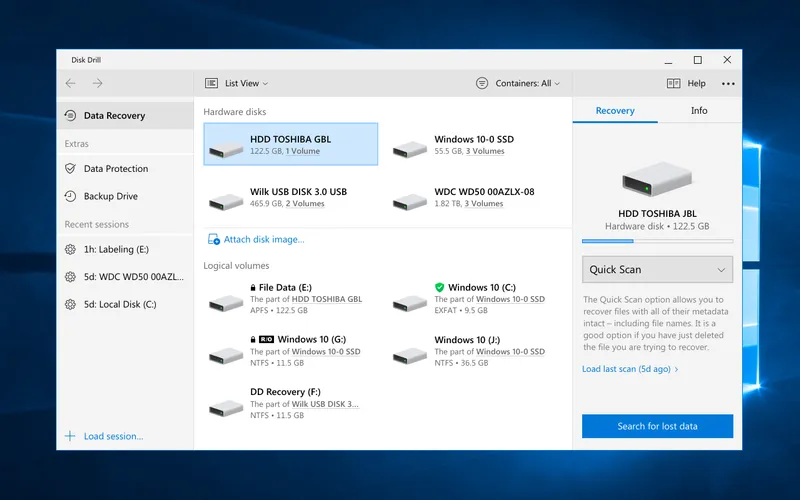Select WDC WD50 00AZLX-08 disk name
800x500 pixels.
(484, 192)
